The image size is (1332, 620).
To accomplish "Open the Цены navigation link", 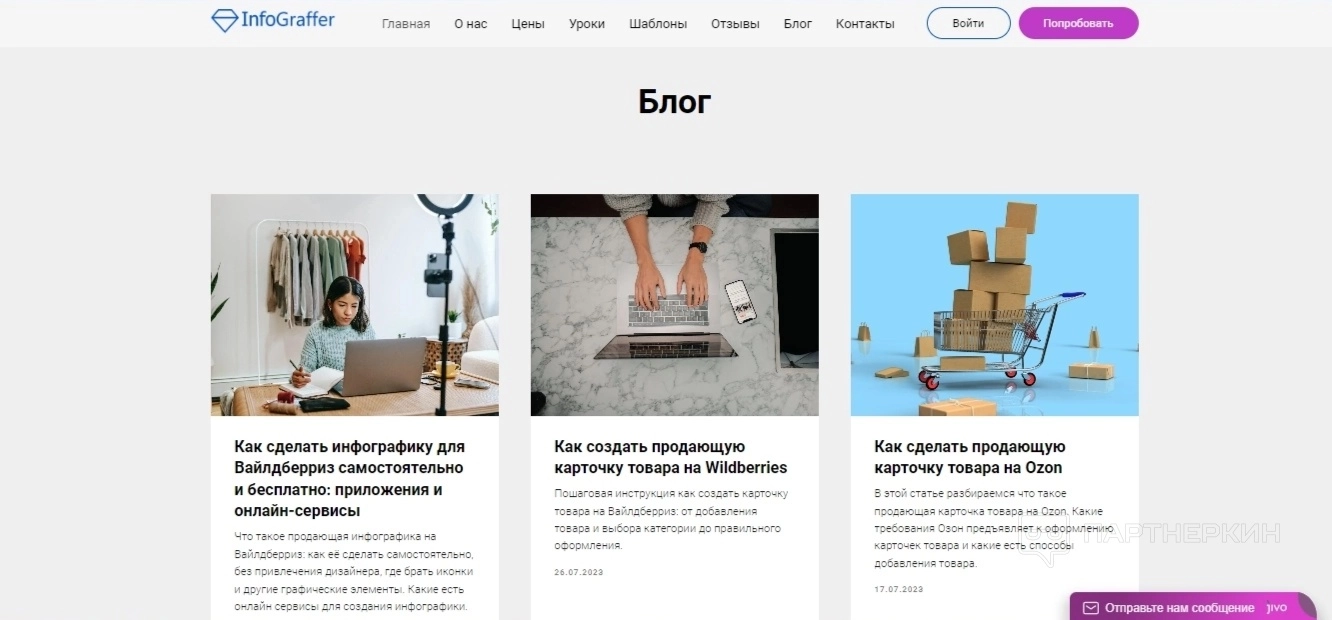I will [x=528, y=24].
